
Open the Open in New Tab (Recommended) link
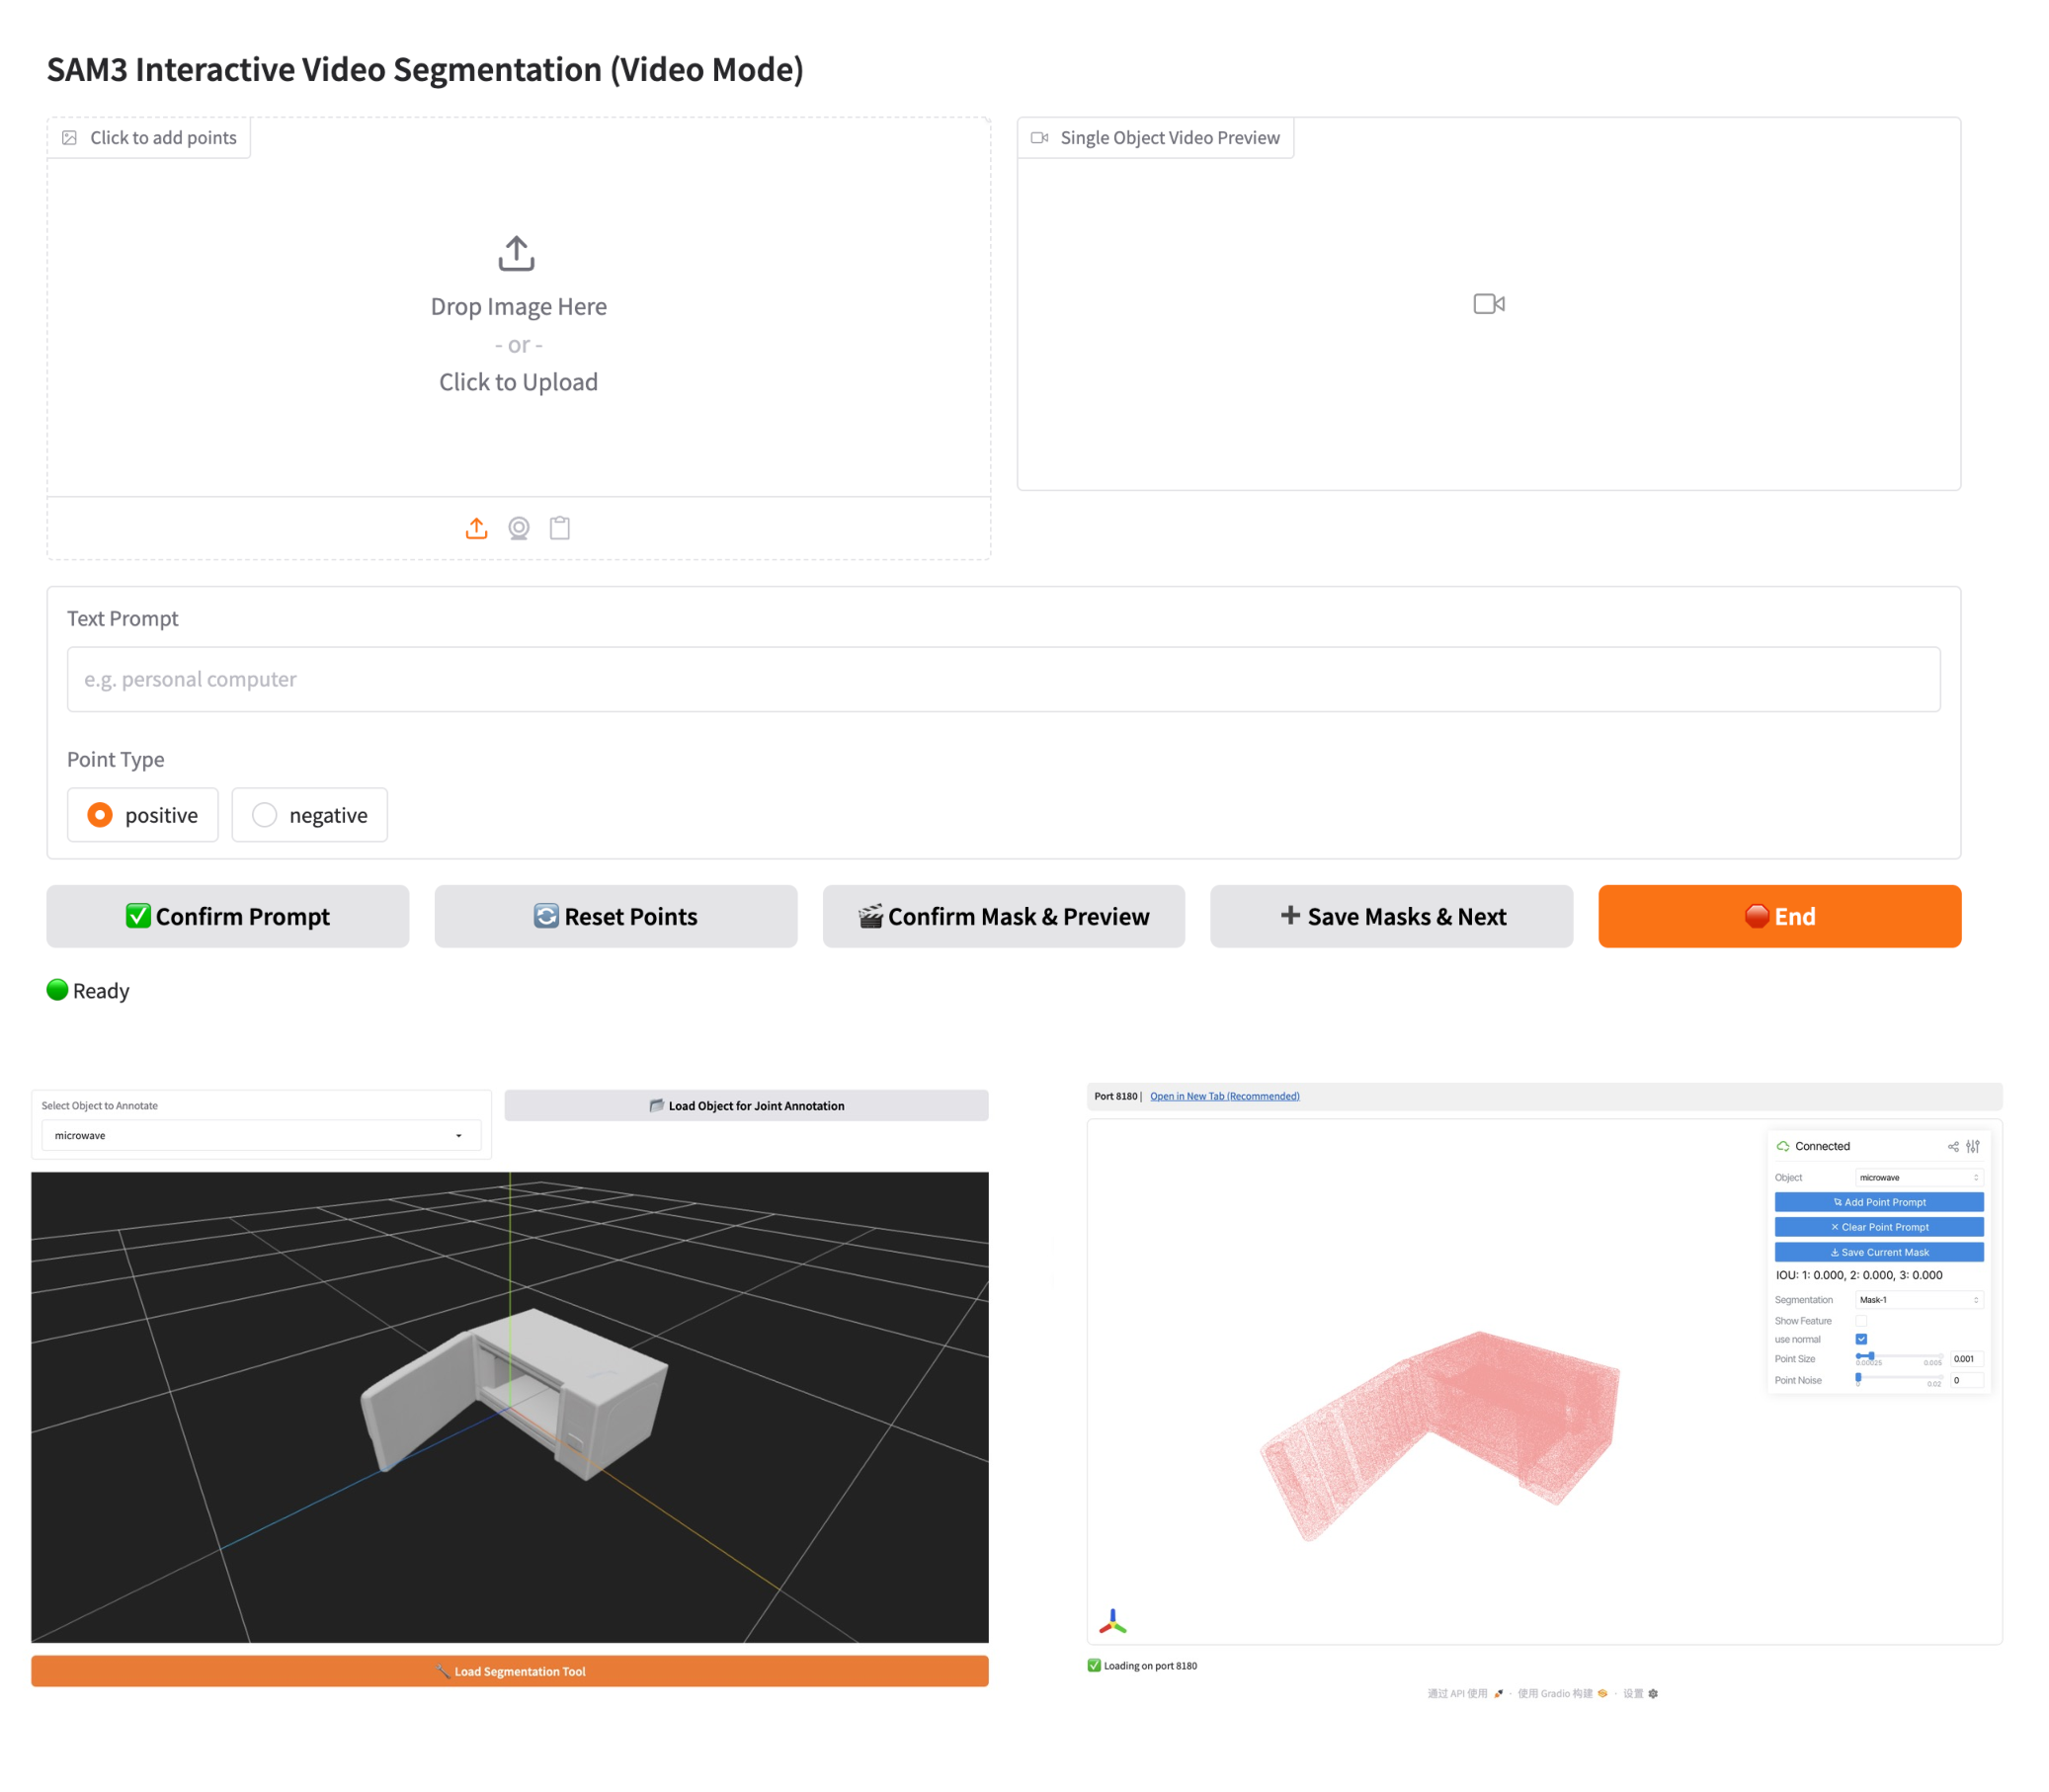click(x=1224, y=1096)
